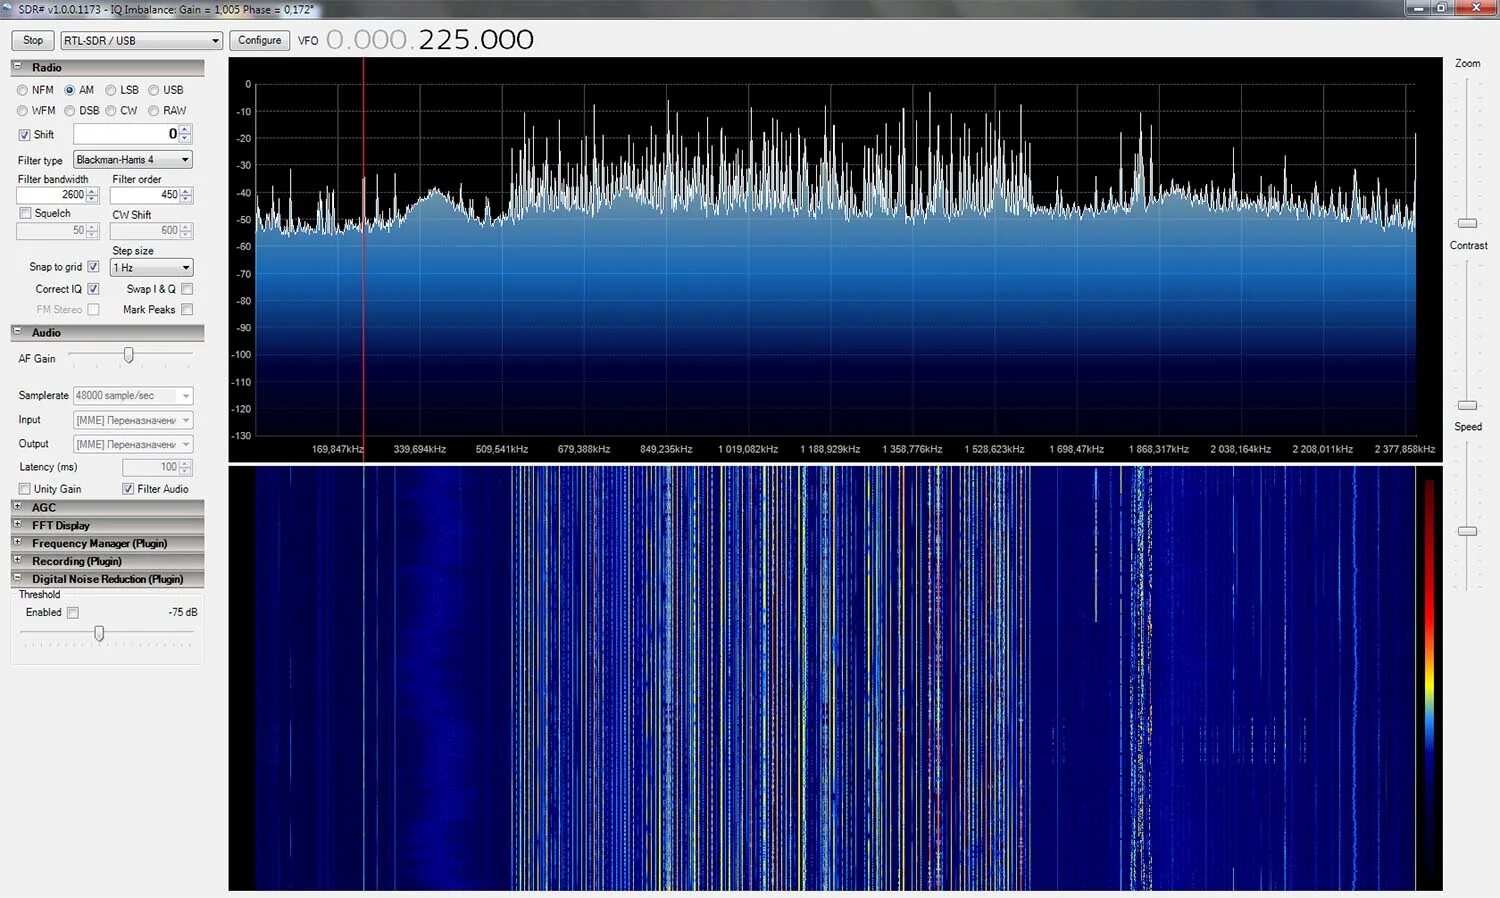Open the audio Output device dropdown
This screenshot has height=898, width=1500.
(184, 443)
